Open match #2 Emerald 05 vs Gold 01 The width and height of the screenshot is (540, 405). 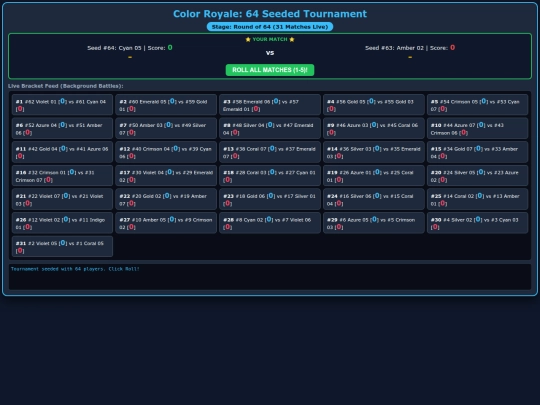(x=166, y=105)
